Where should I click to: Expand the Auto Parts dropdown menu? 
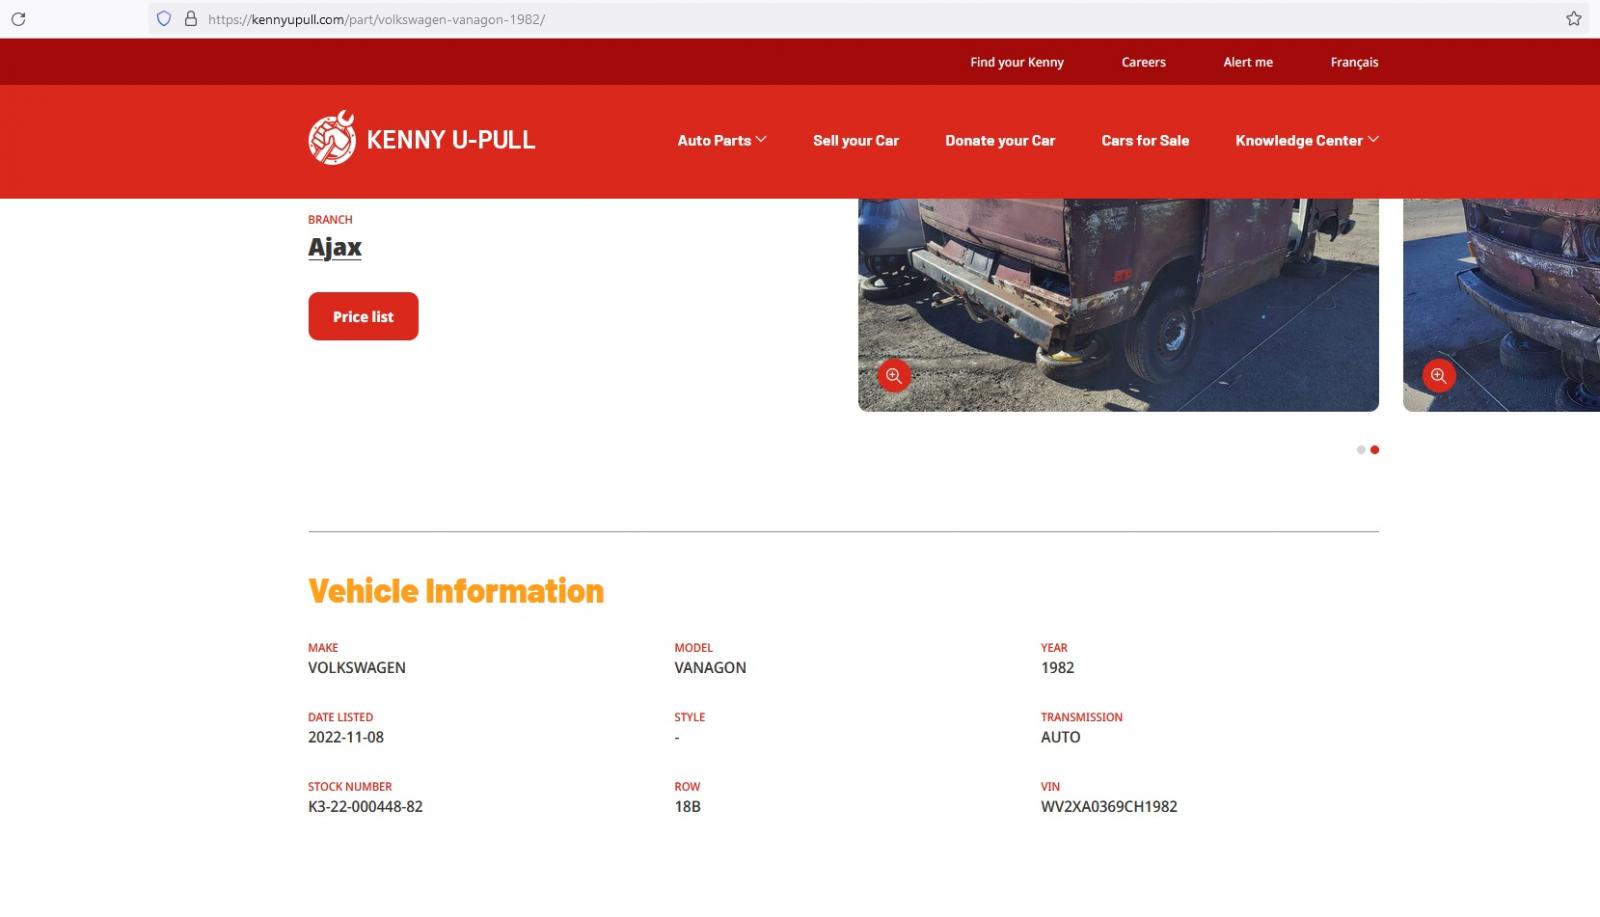tap(722, 141)
